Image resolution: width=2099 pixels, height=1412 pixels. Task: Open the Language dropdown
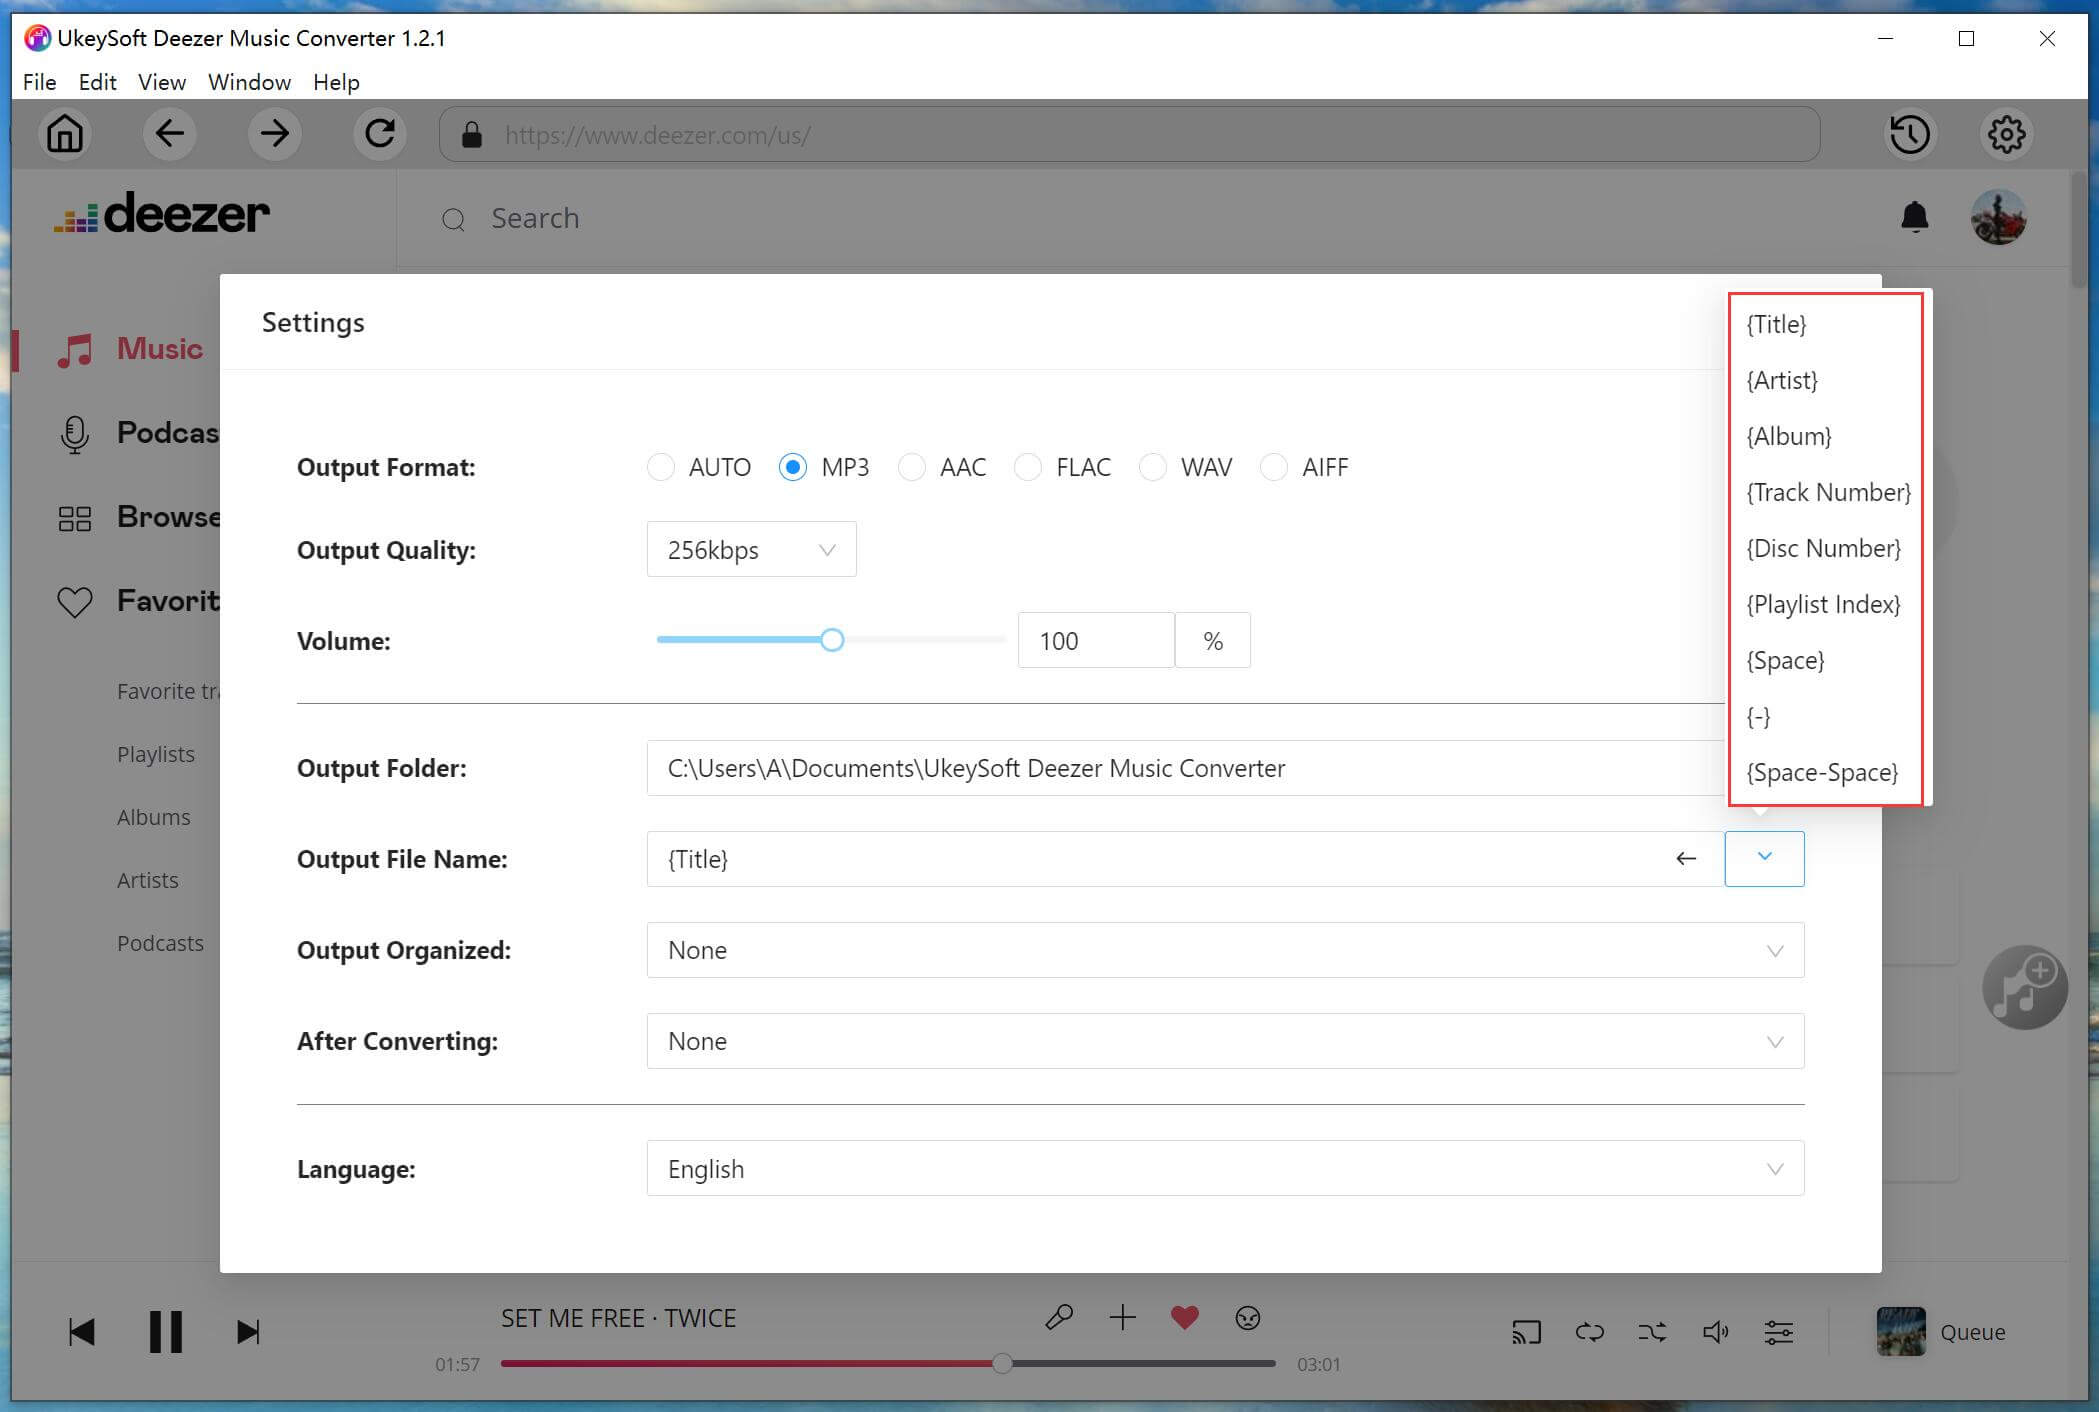coord(1225,1168)
